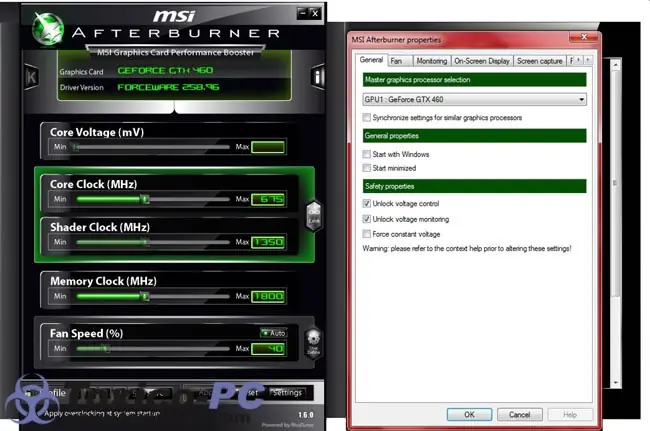Image resolution: width=650 pixels, height=431 pixels.
Task: Adjust the Core Clock slider handle
Action: [x=145, y=199]
